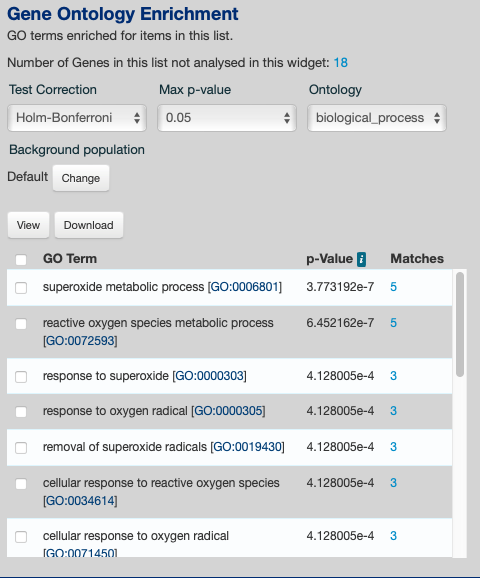Click the Change background population button
Image resolution: width=480 pixels, height=581 pixels.
tap(81, 178)
